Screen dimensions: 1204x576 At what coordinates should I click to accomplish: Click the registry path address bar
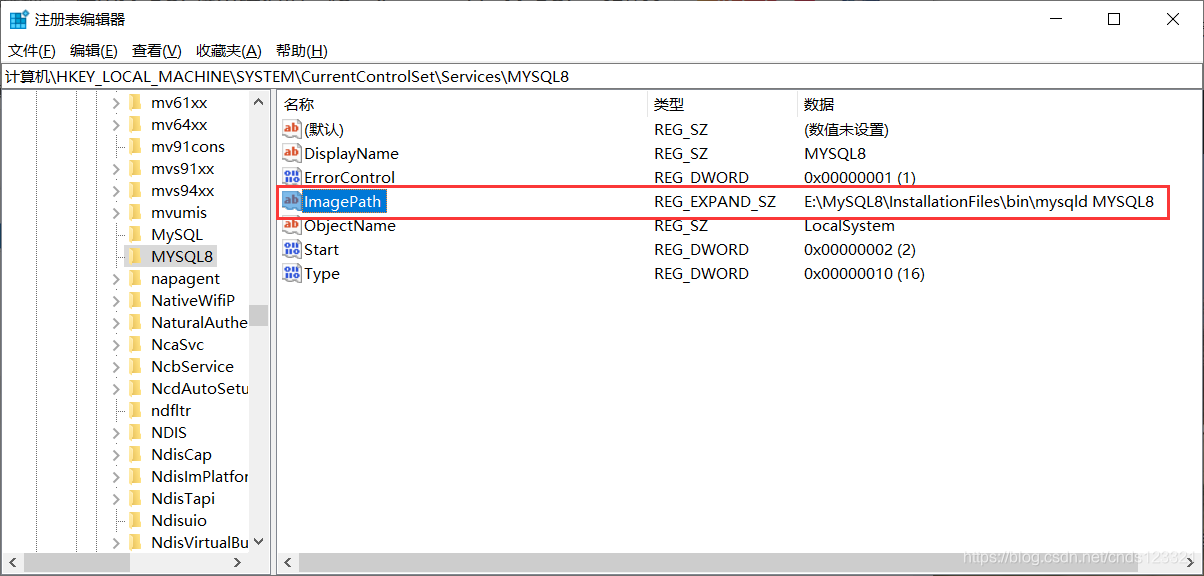pyautogui.click(x=602, y=76)
